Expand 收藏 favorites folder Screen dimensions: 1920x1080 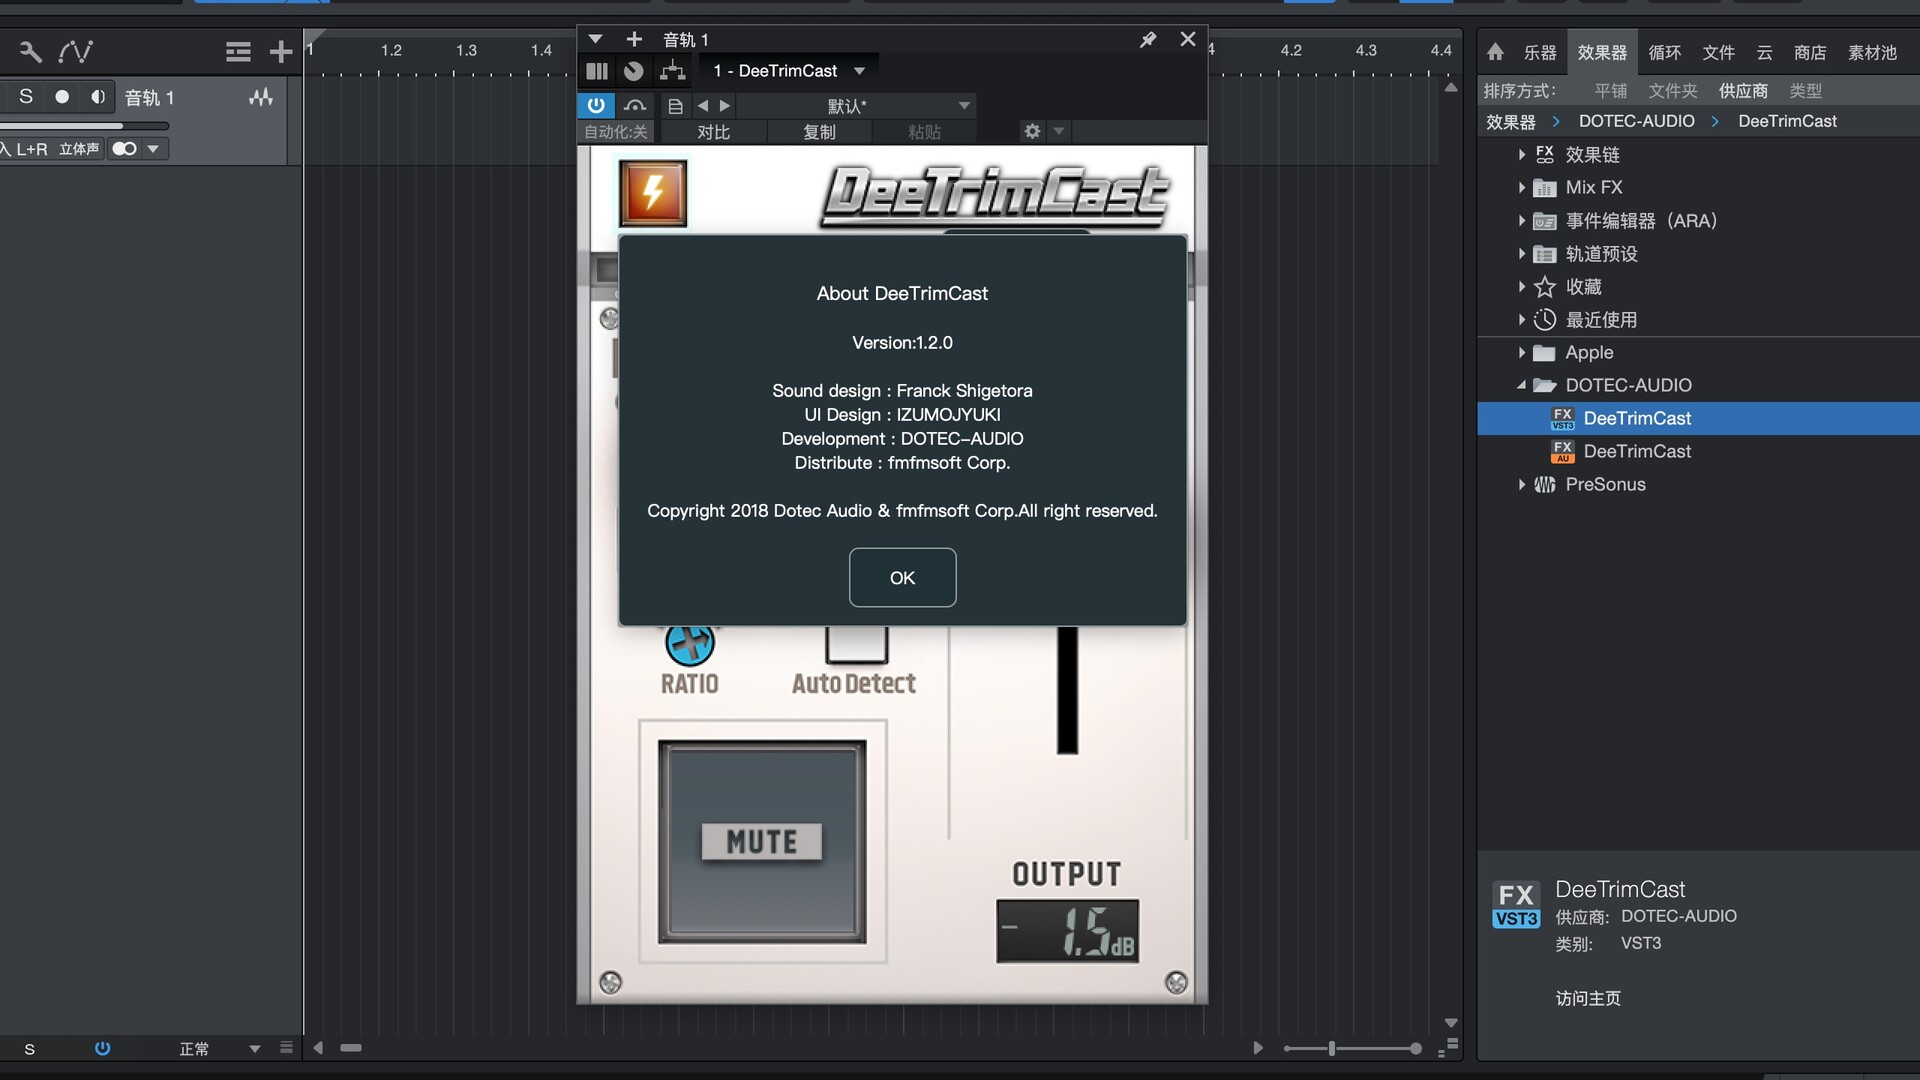(x=1521, y=287)
